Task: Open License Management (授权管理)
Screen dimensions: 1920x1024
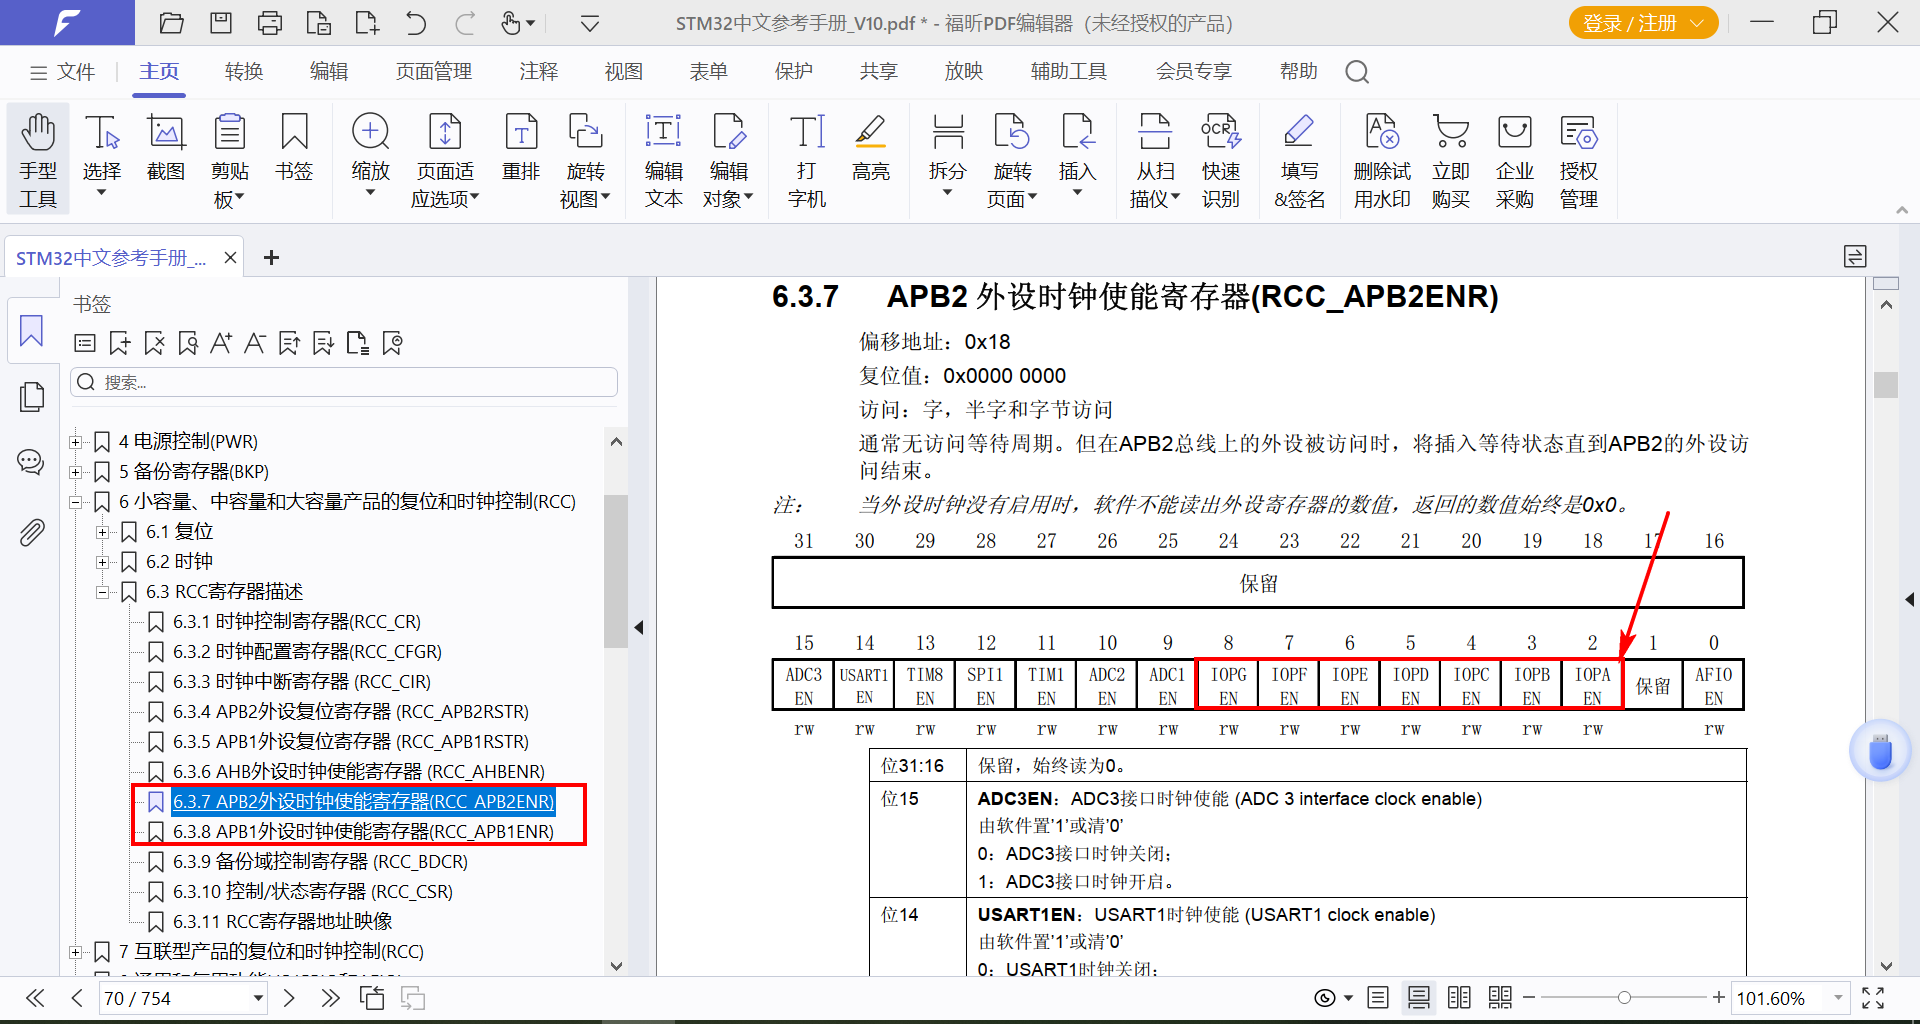Action: click(x=1579, y=160)
